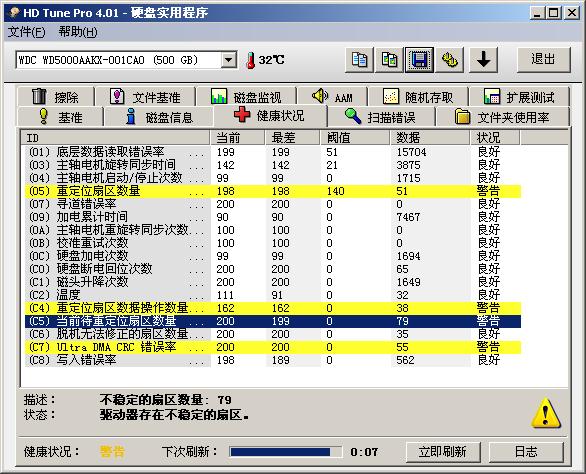Select row (05) 重定位扇区数量
Image resolution: width=586 pixels, height=474 pixels.
coord(273,191)
